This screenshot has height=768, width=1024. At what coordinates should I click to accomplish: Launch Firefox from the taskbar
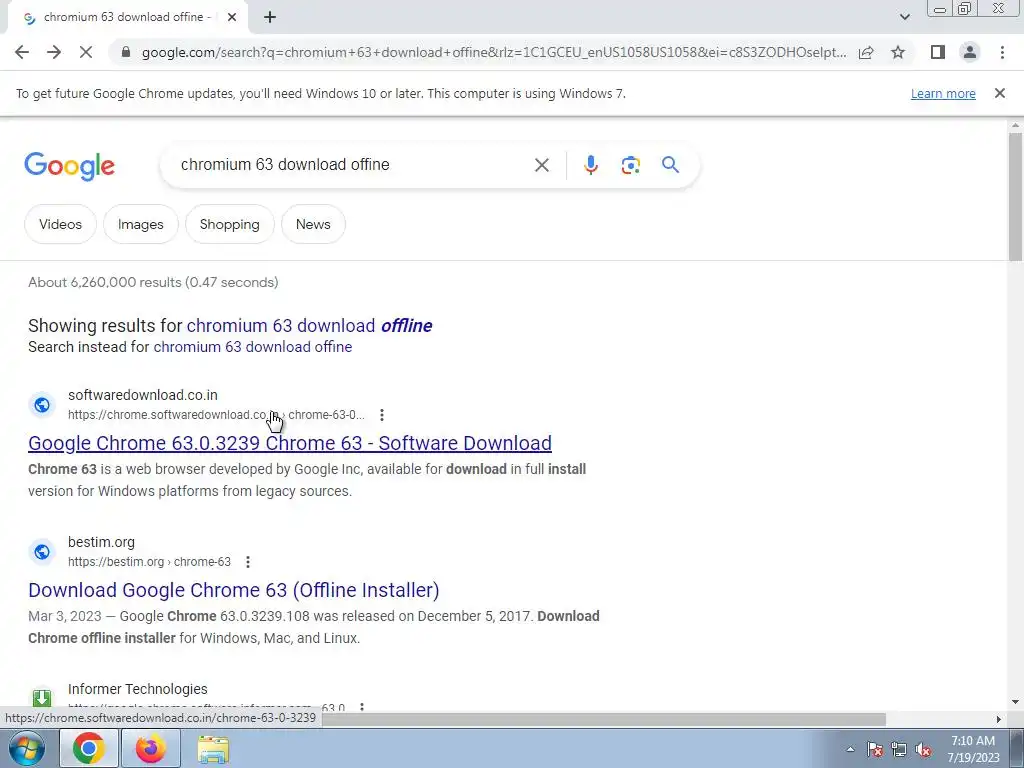[x=150, y=748]
